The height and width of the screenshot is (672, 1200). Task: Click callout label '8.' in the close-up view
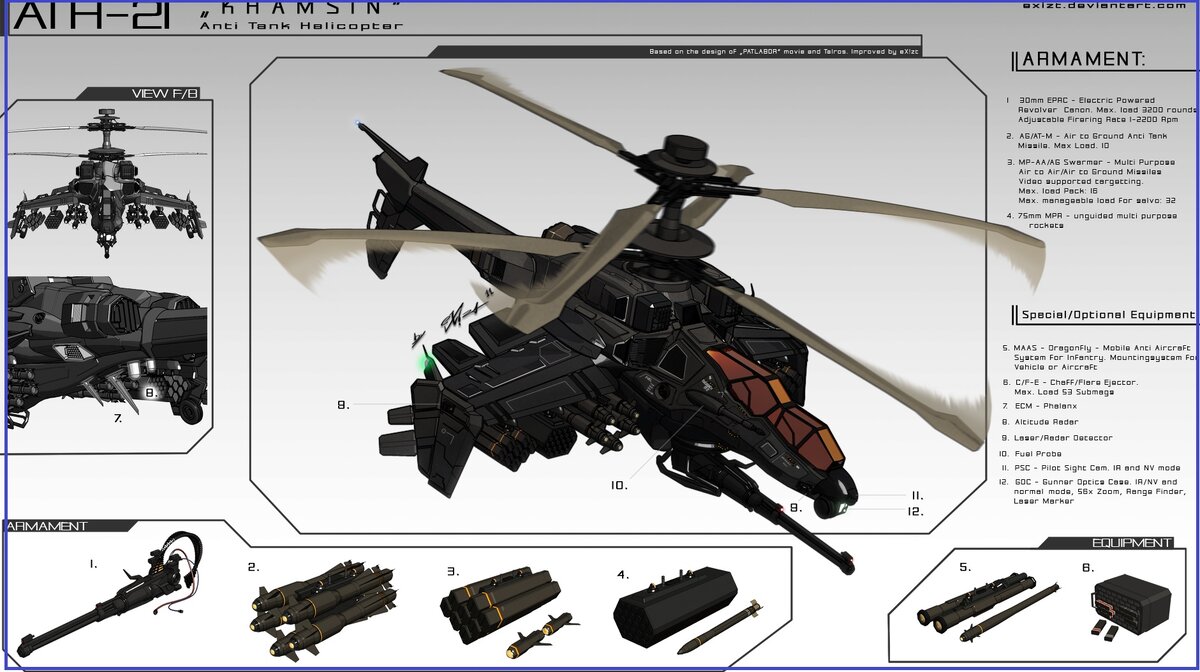click(152, 393)
